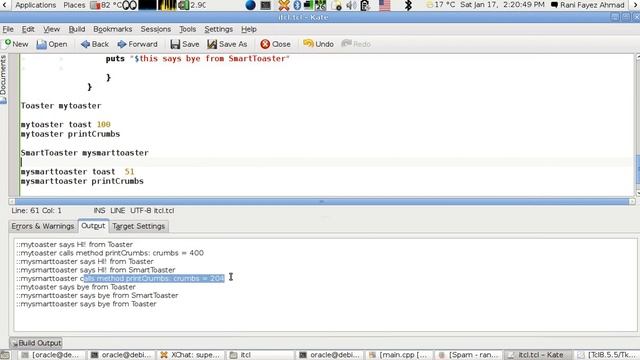Click 'mysmarttoaster toast 51' code line
Image resolution: width=640 pixels, height=360 pixels.
[77, 172]
